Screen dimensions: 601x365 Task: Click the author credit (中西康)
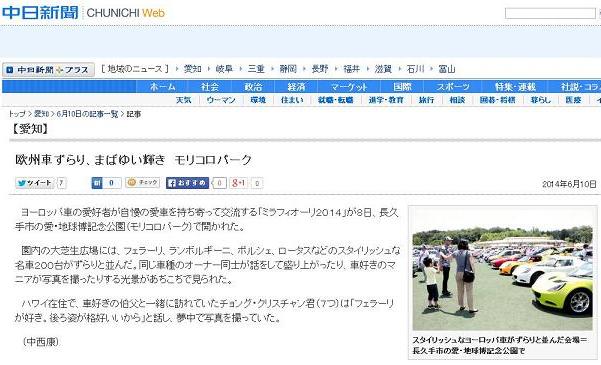click(x=41, y=341)
